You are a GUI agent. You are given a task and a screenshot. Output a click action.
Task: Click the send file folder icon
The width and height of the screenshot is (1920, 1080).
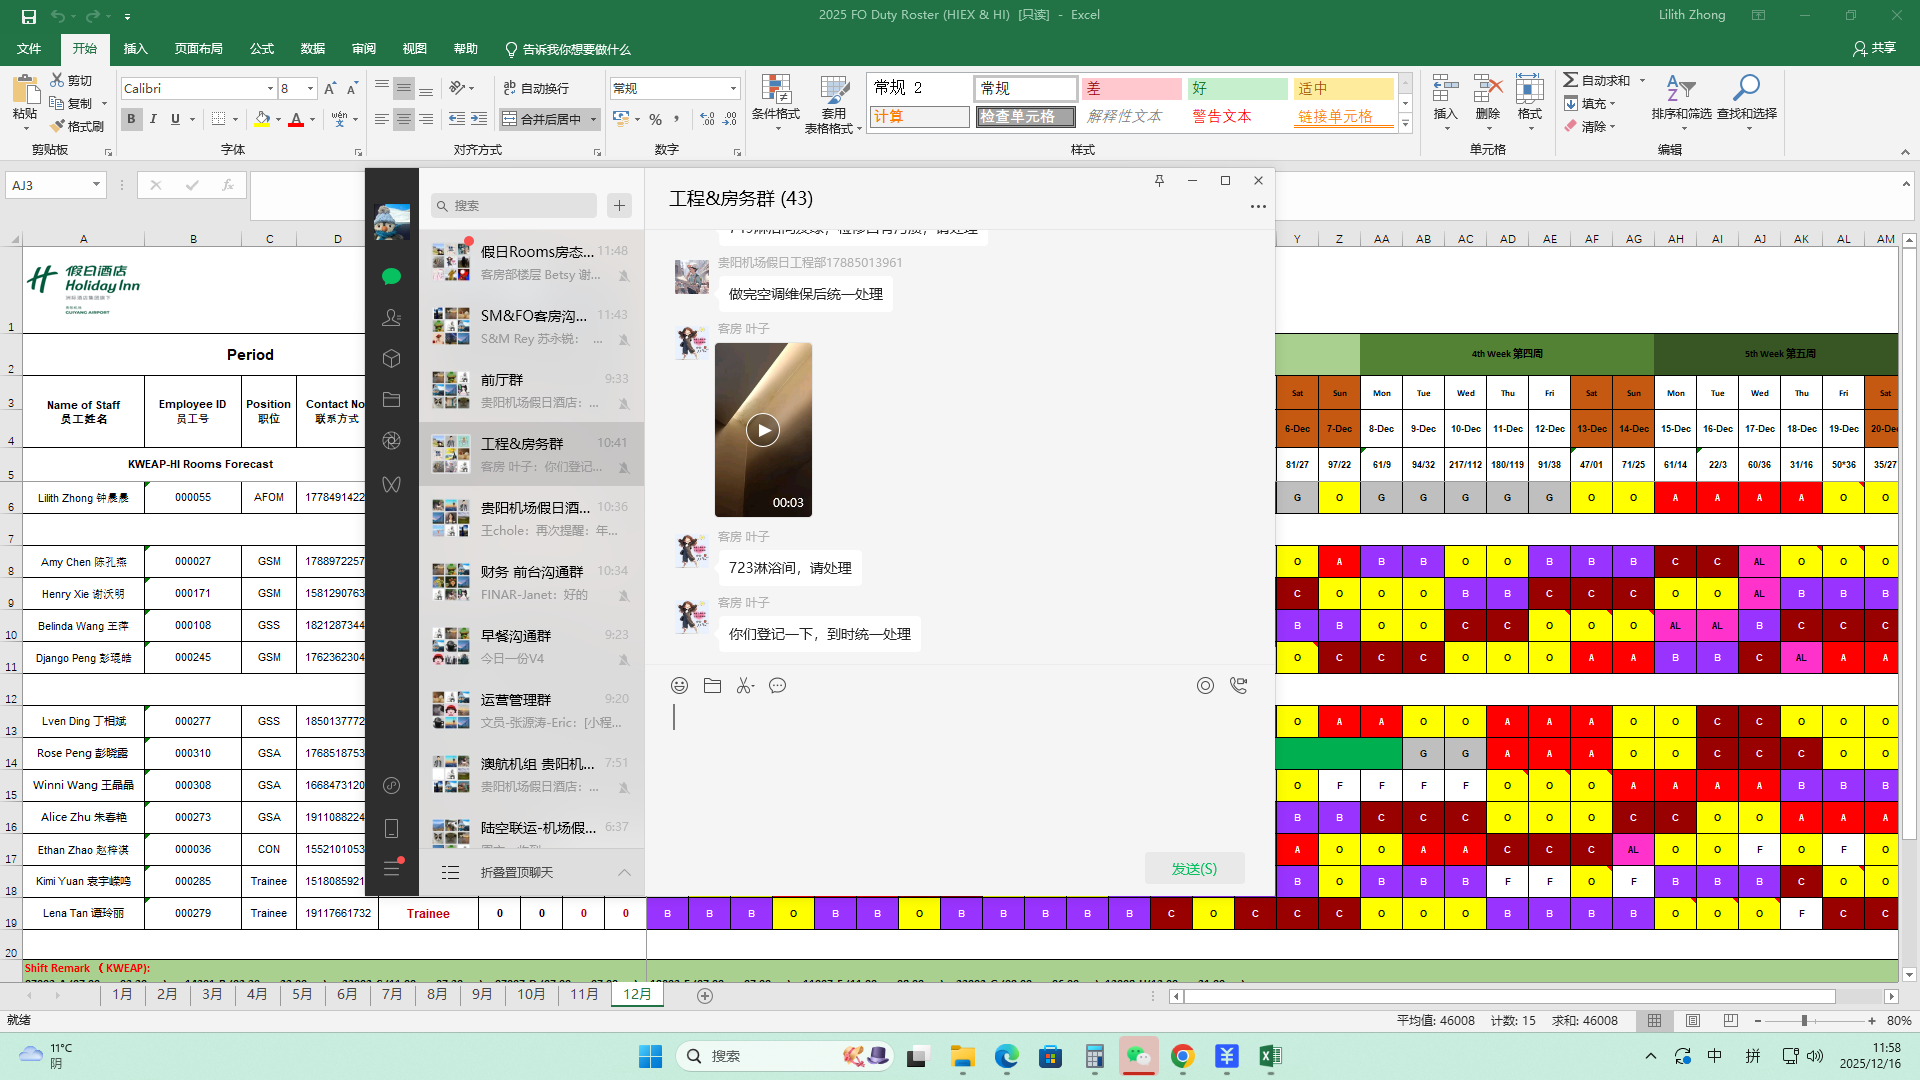(712, 686)
